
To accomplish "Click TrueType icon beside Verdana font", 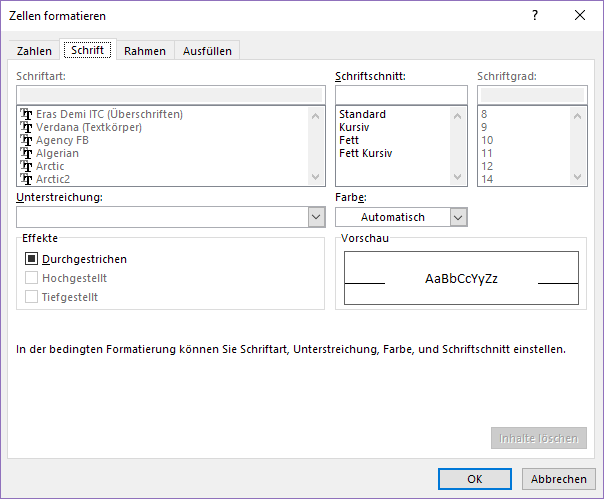I will point(27,127).
